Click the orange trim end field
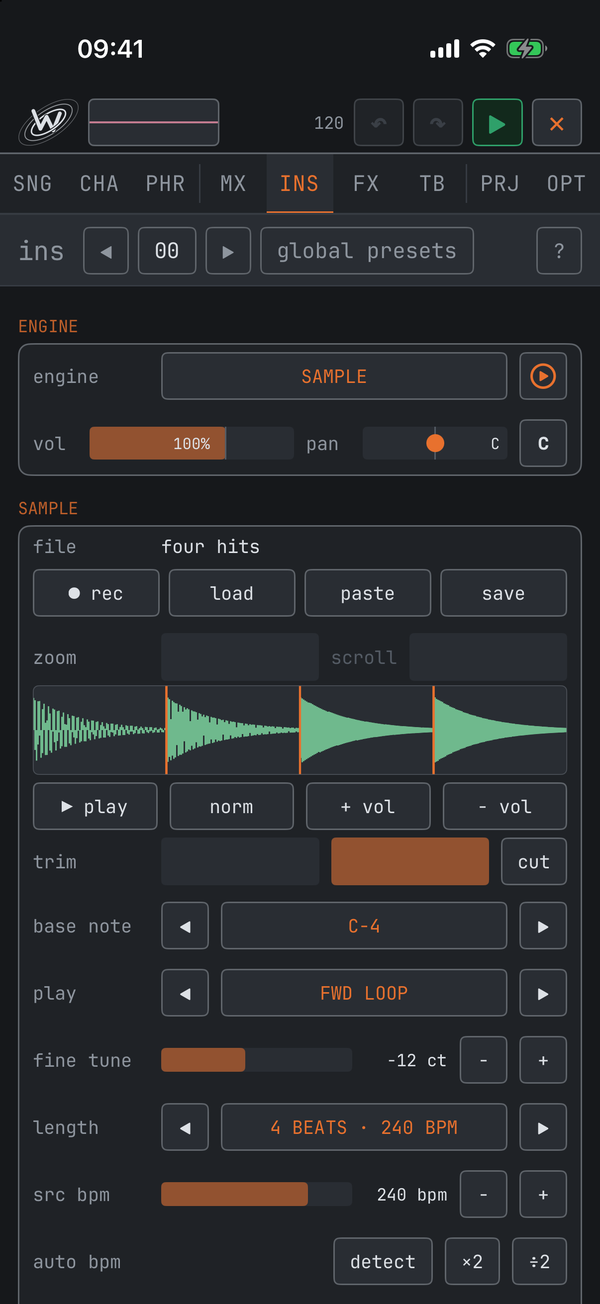 tap(411, 861)
